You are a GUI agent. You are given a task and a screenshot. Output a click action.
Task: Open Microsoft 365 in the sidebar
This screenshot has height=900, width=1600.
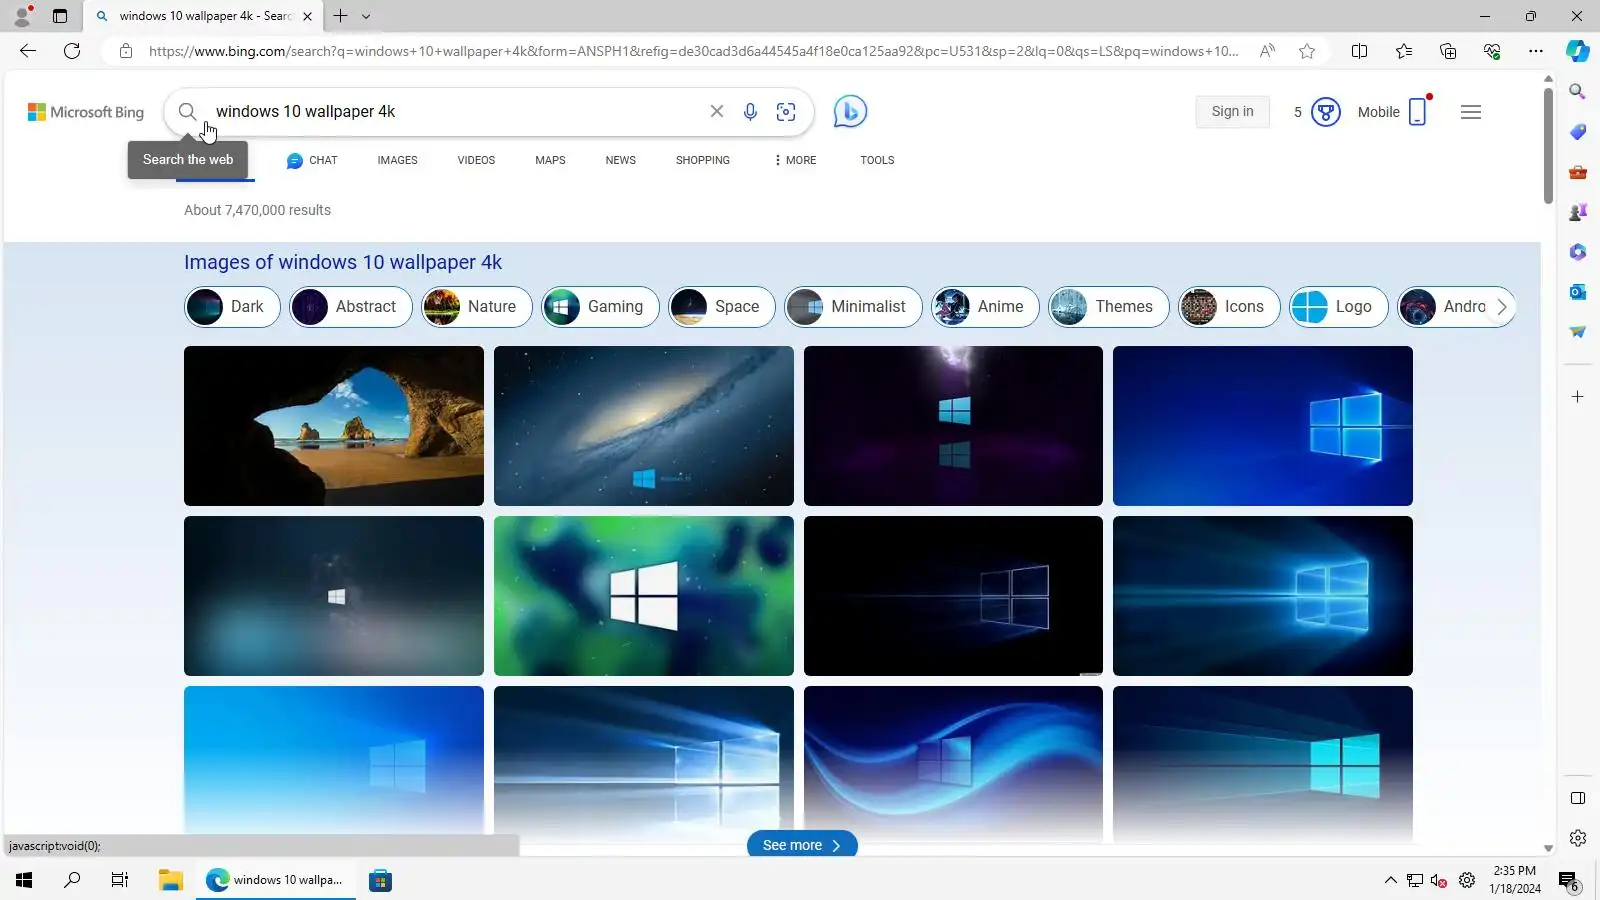(x=1578, y=252)
